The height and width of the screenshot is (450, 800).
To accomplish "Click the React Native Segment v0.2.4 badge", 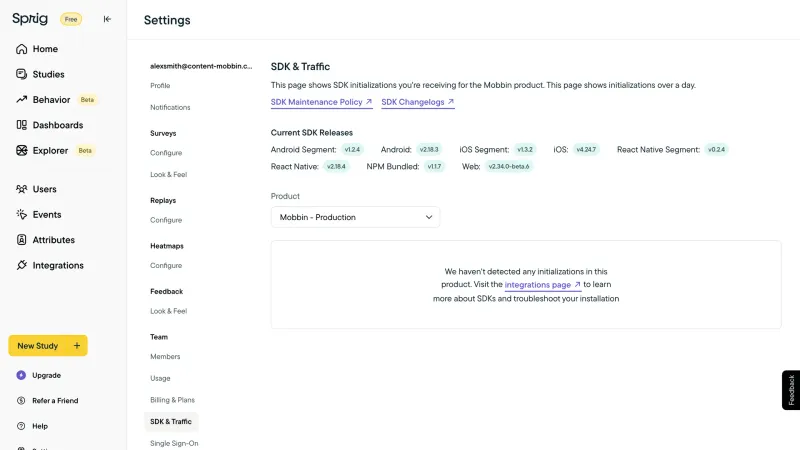I will pos(716,149).
